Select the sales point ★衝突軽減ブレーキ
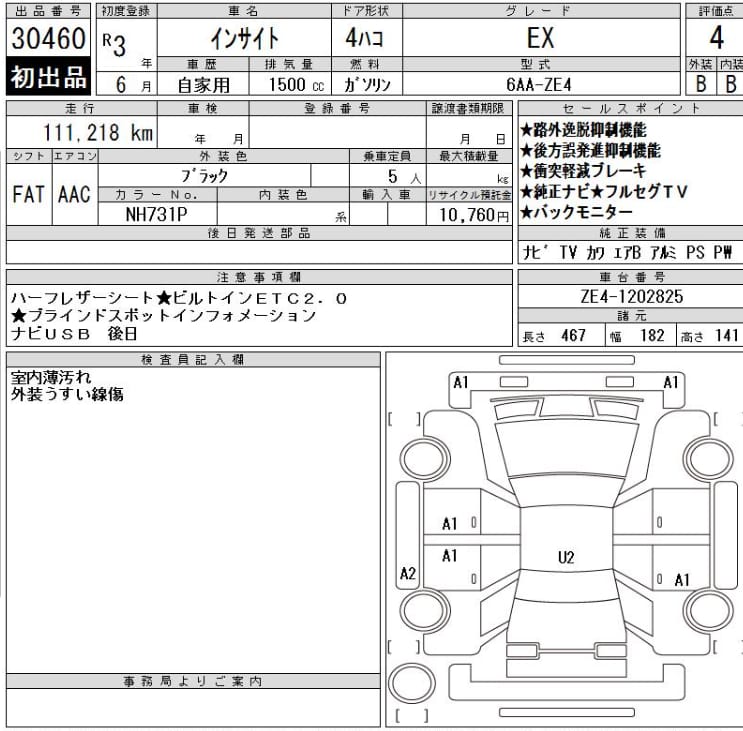This screenshot has height=731, width=743. pos(583,171)
